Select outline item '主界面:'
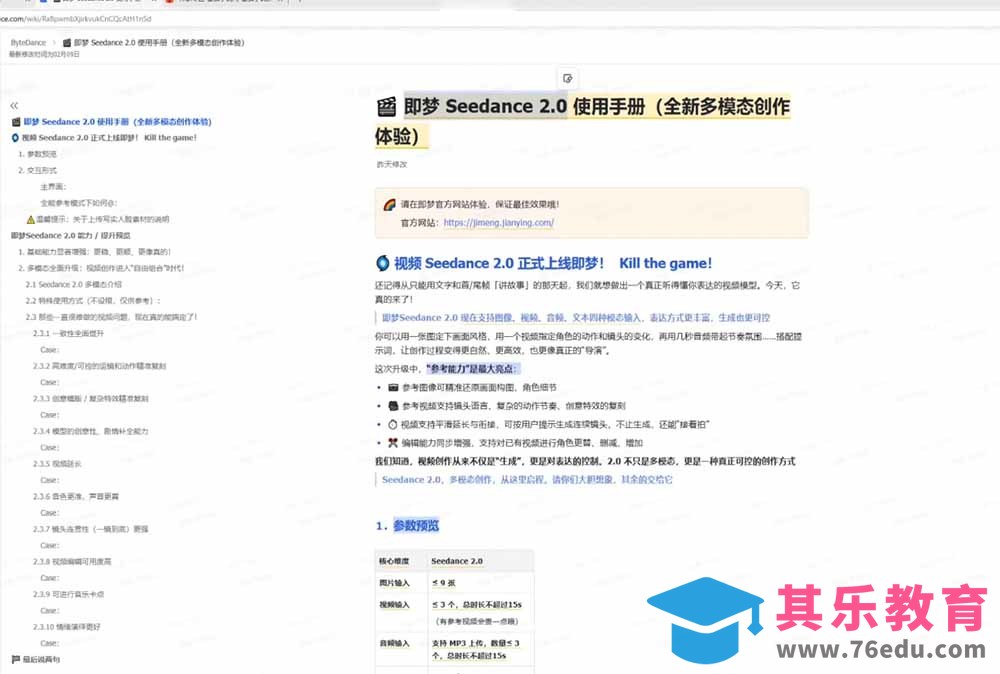 tap(53, 187)
